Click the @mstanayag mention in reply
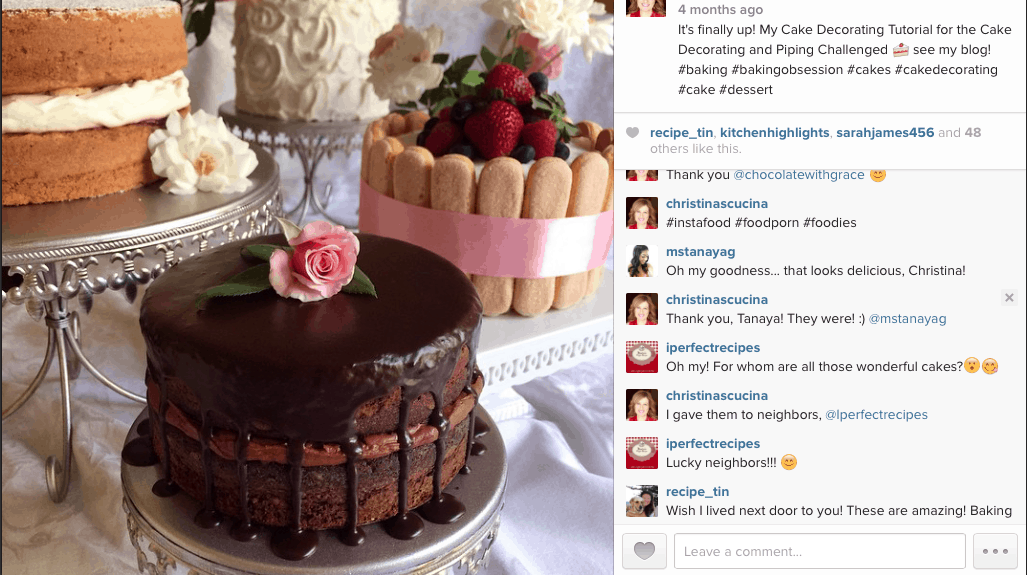1027x575 pixels. [x=907, y=319]
